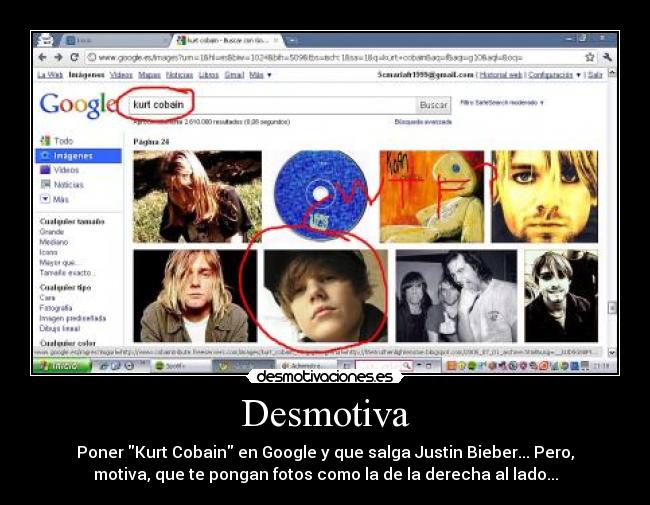Click the browser forward arrow
This screenshot has height=505, width=650.
[58, 57]
